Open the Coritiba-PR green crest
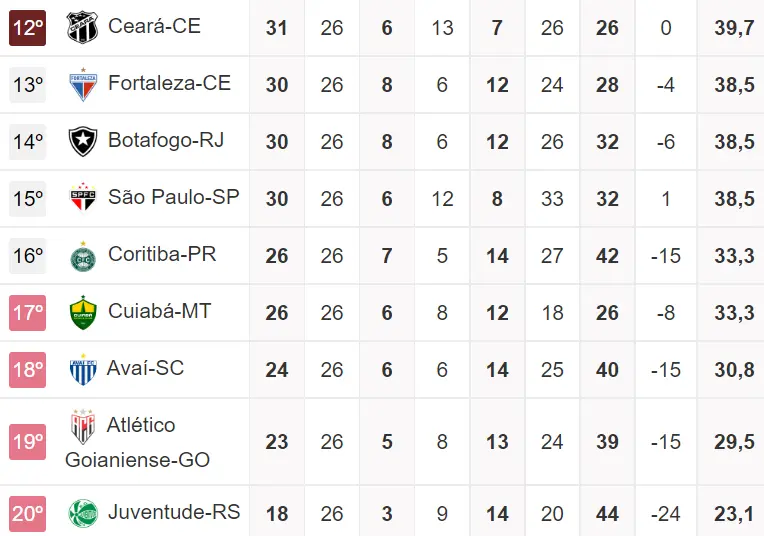764x536 pixels. (83, 256)
